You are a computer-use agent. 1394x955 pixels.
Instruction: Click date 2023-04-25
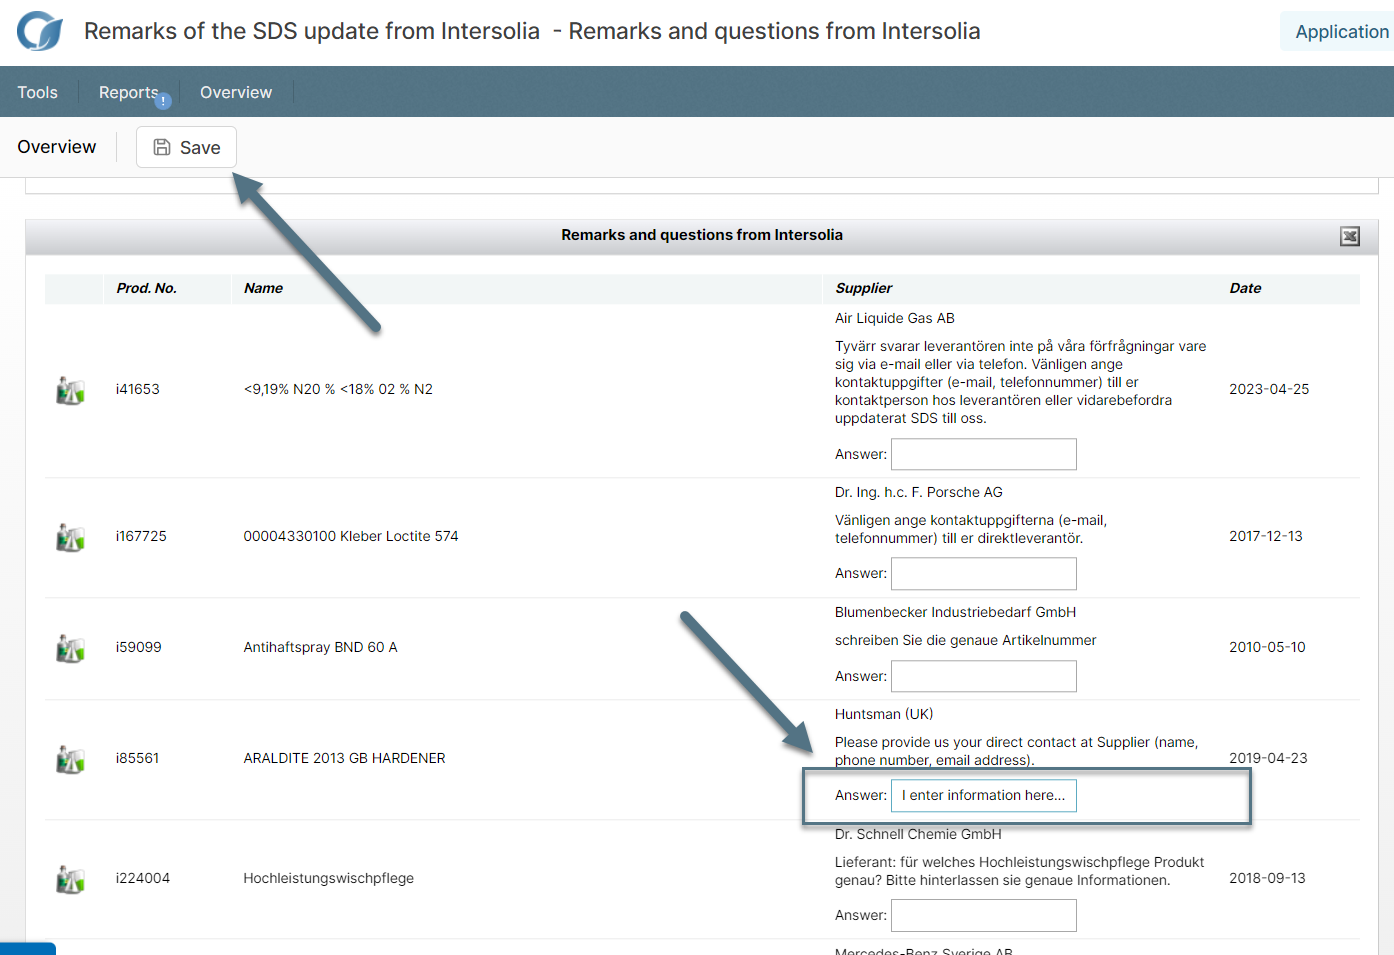click(x=1269, y=389)
